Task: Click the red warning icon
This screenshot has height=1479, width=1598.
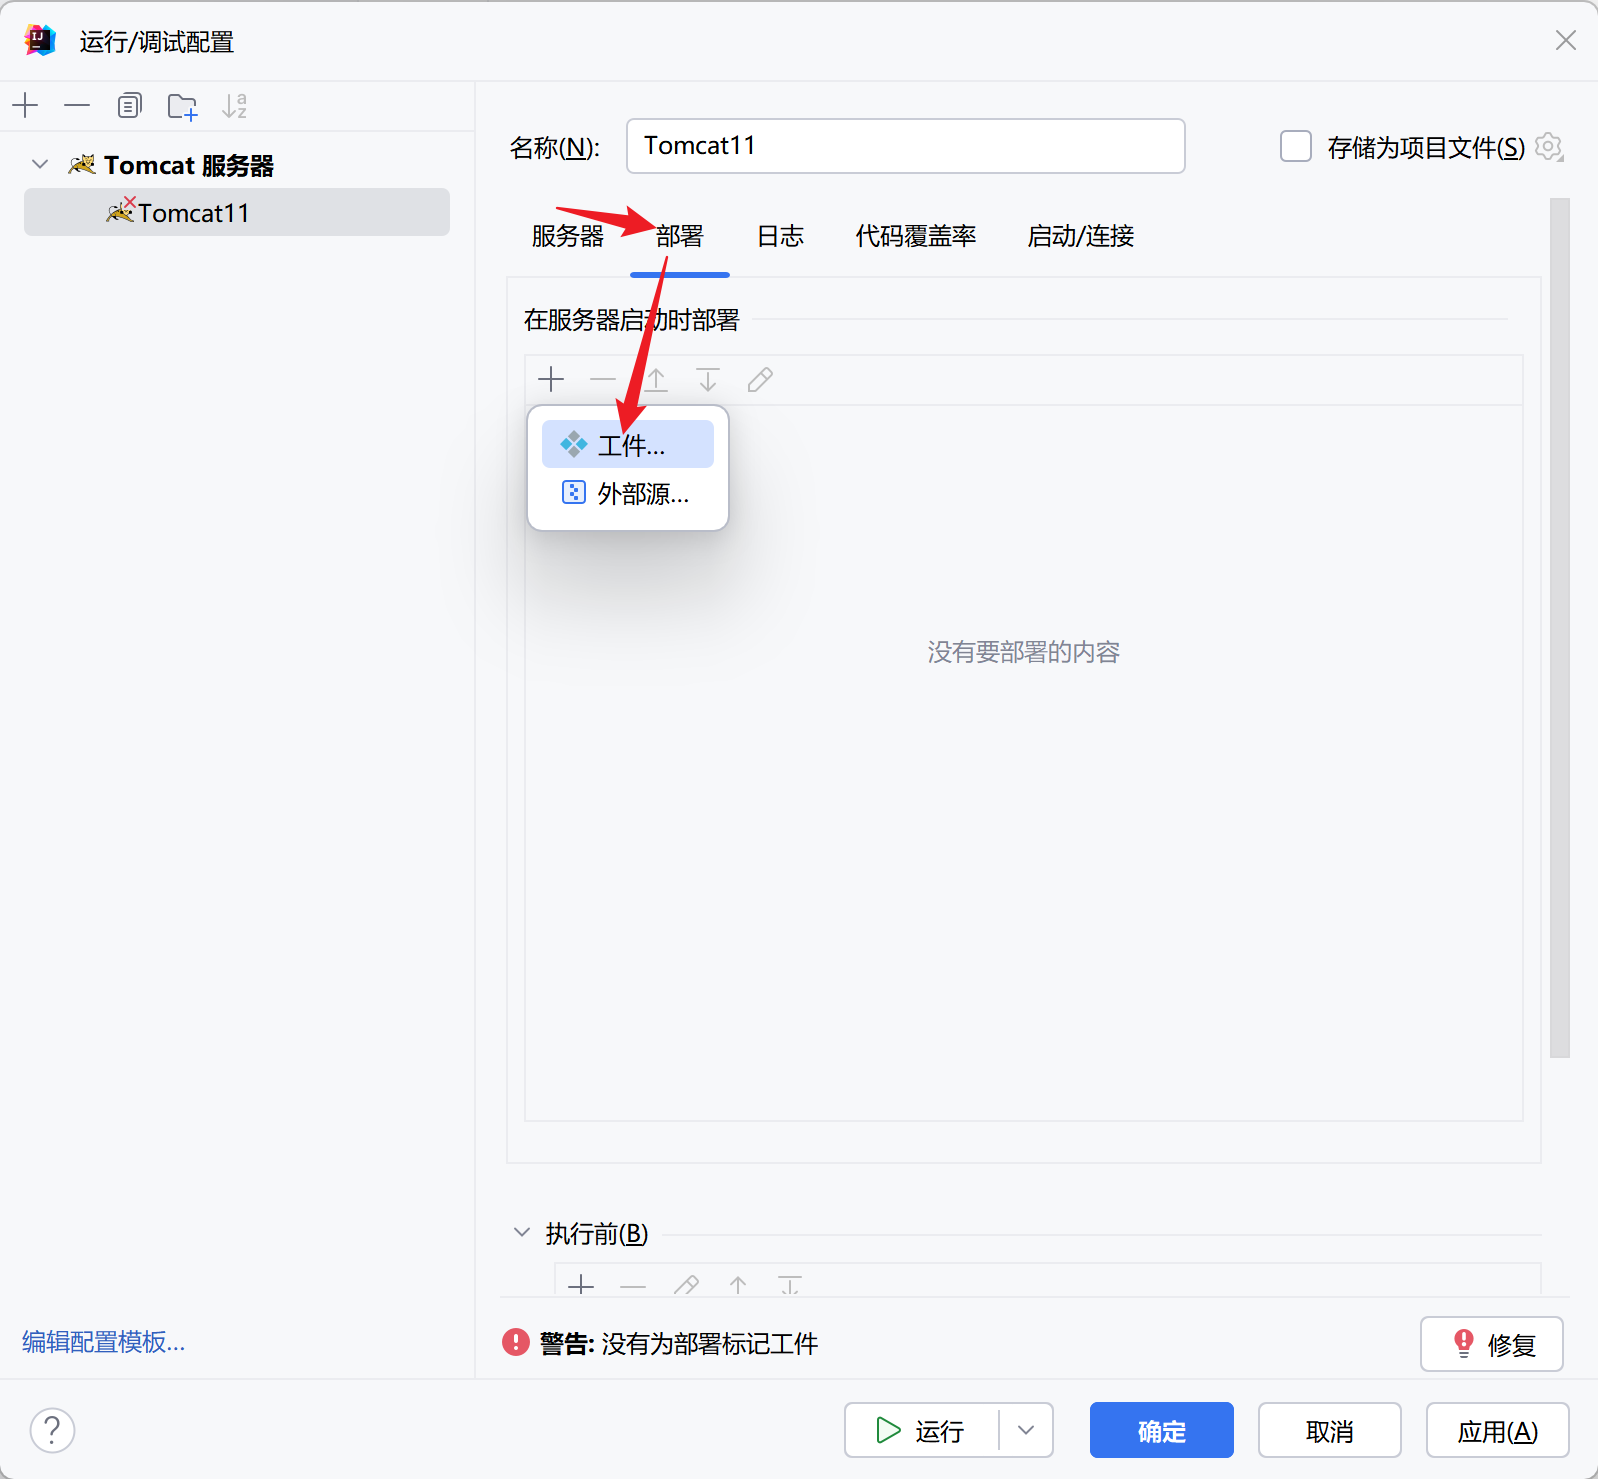Action: point(516,1342)
